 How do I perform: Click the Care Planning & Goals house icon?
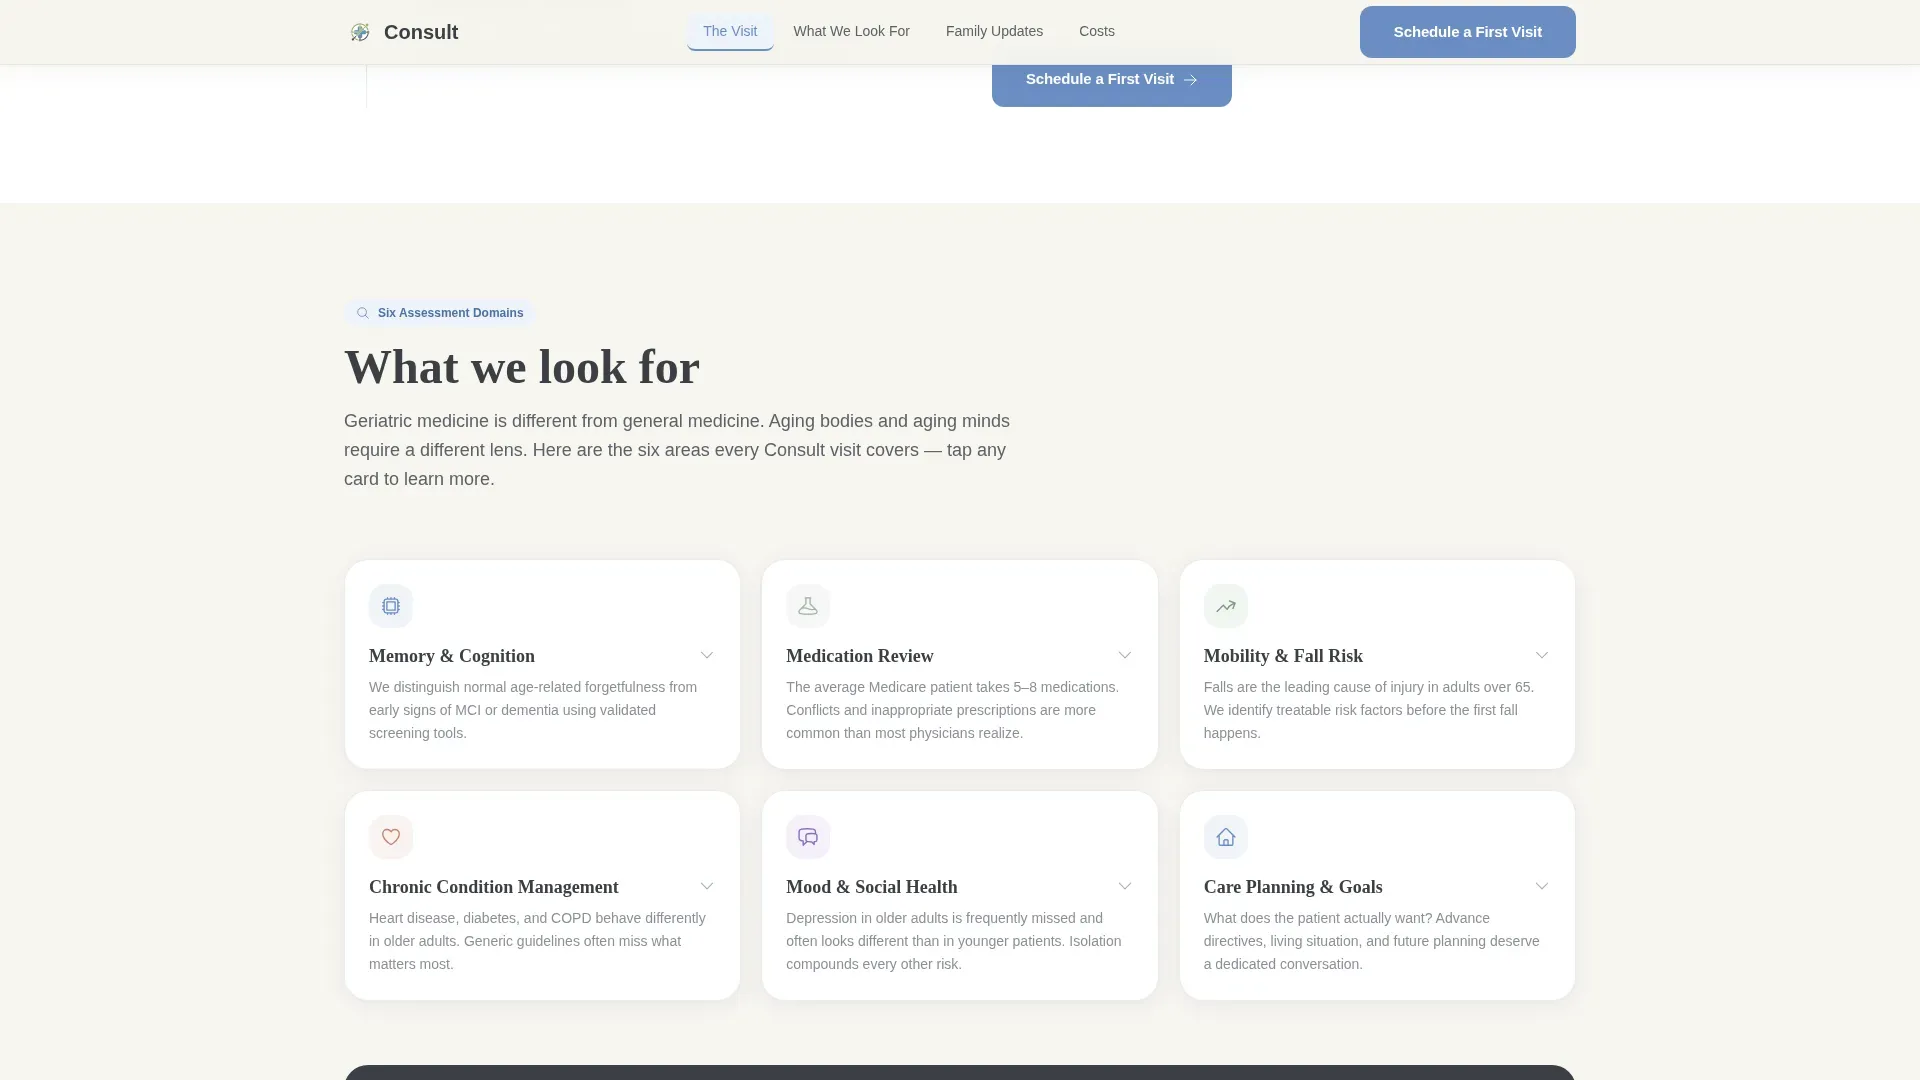pyautogui.click(x=1226, y=837)
